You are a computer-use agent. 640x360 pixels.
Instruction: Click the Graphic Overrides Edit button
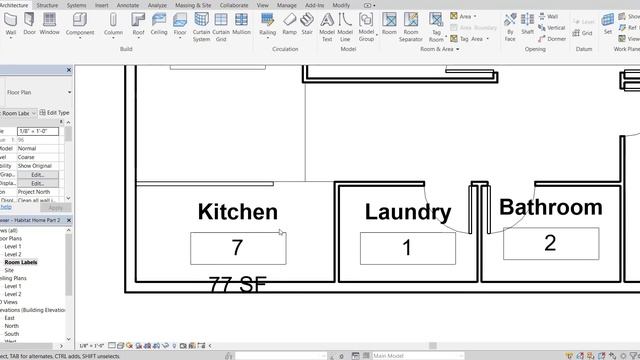click(x=38, y=175)
